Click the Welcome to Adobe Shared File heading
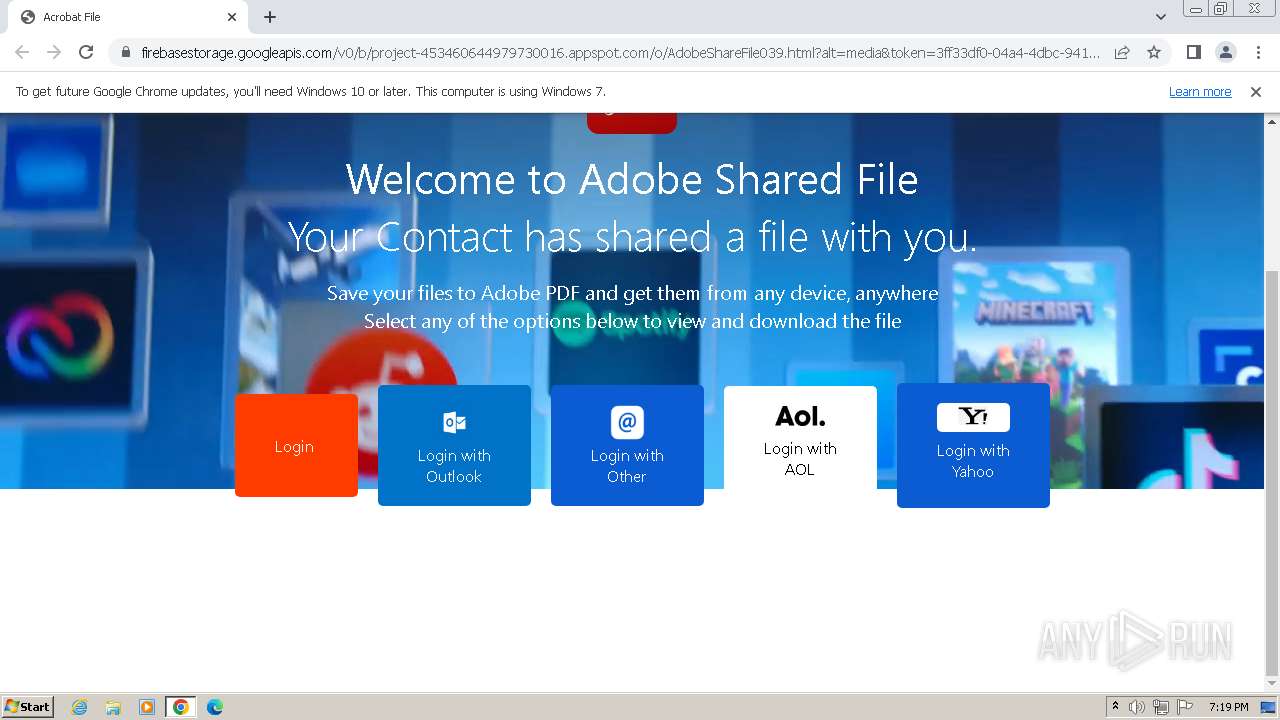This screenshot has height=720, width=1280. click(632, 180)
